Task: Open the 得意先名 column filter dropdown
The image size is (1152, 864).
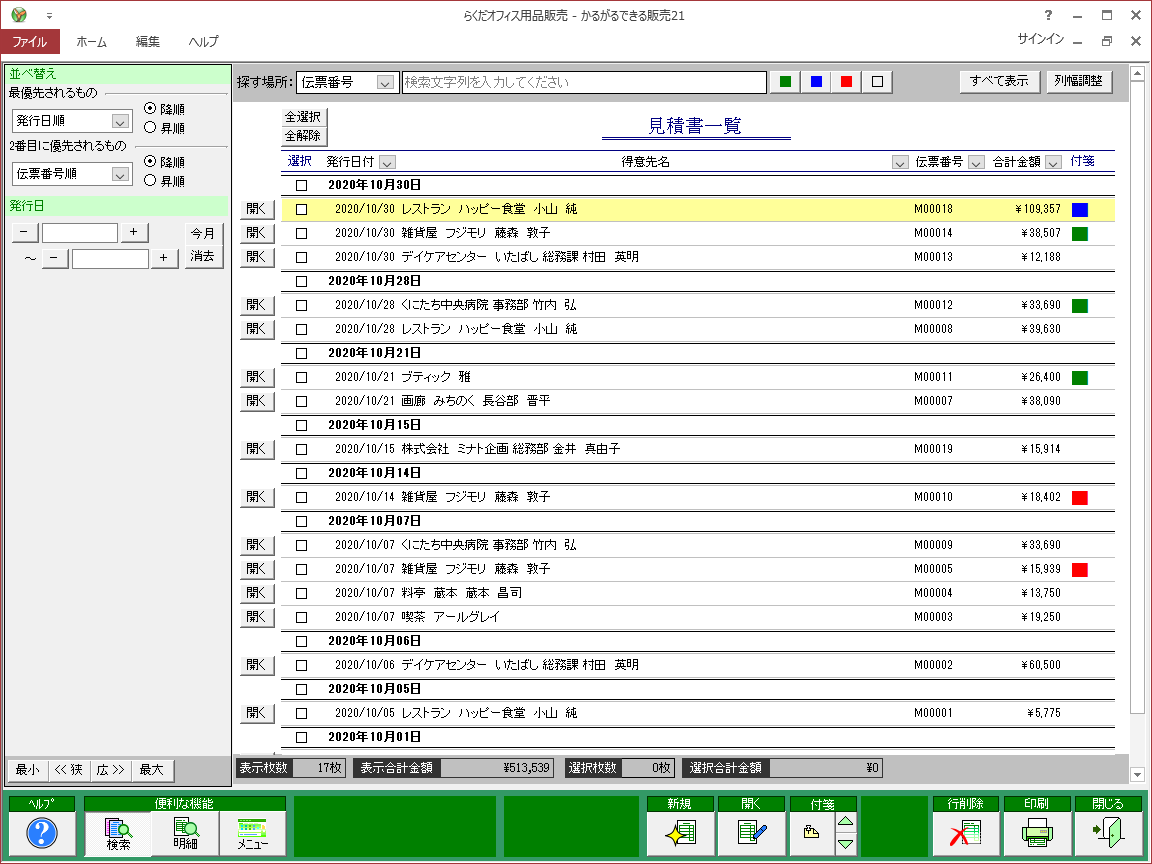Action: pos(899,162)
